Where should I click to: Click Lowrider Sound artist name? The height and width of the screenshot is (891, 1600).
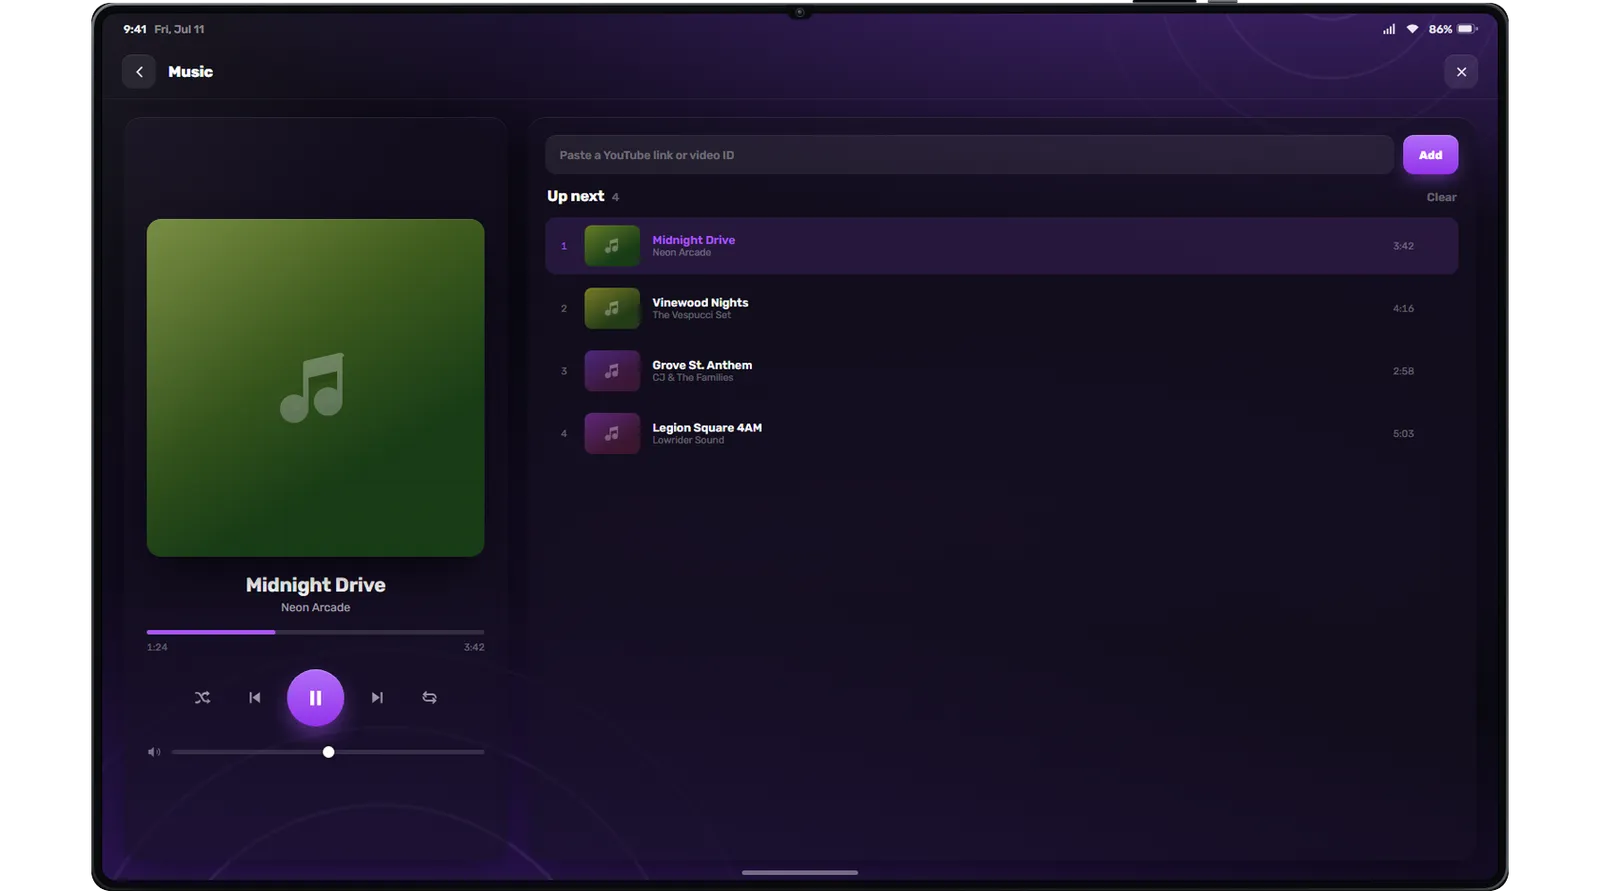tap(688, 440)
